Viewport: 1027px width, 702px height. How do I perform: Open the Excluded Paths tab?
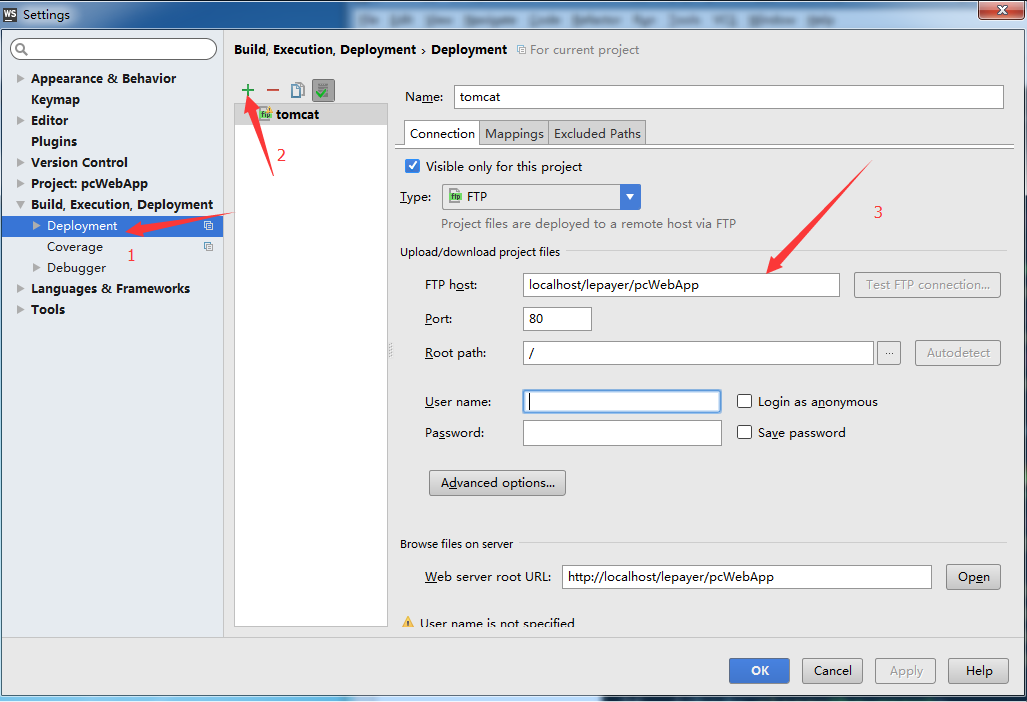[x=597, y=133]
